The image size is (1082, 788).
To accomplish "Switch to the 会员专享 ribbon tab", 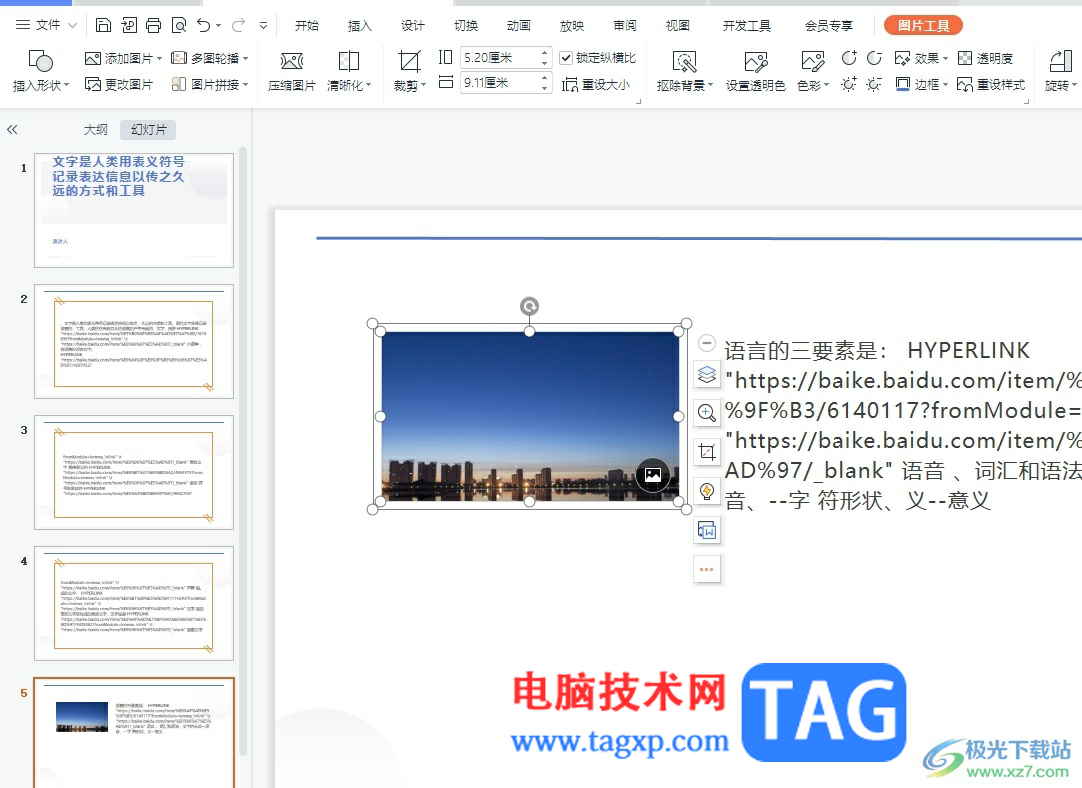I will (829, 26).
